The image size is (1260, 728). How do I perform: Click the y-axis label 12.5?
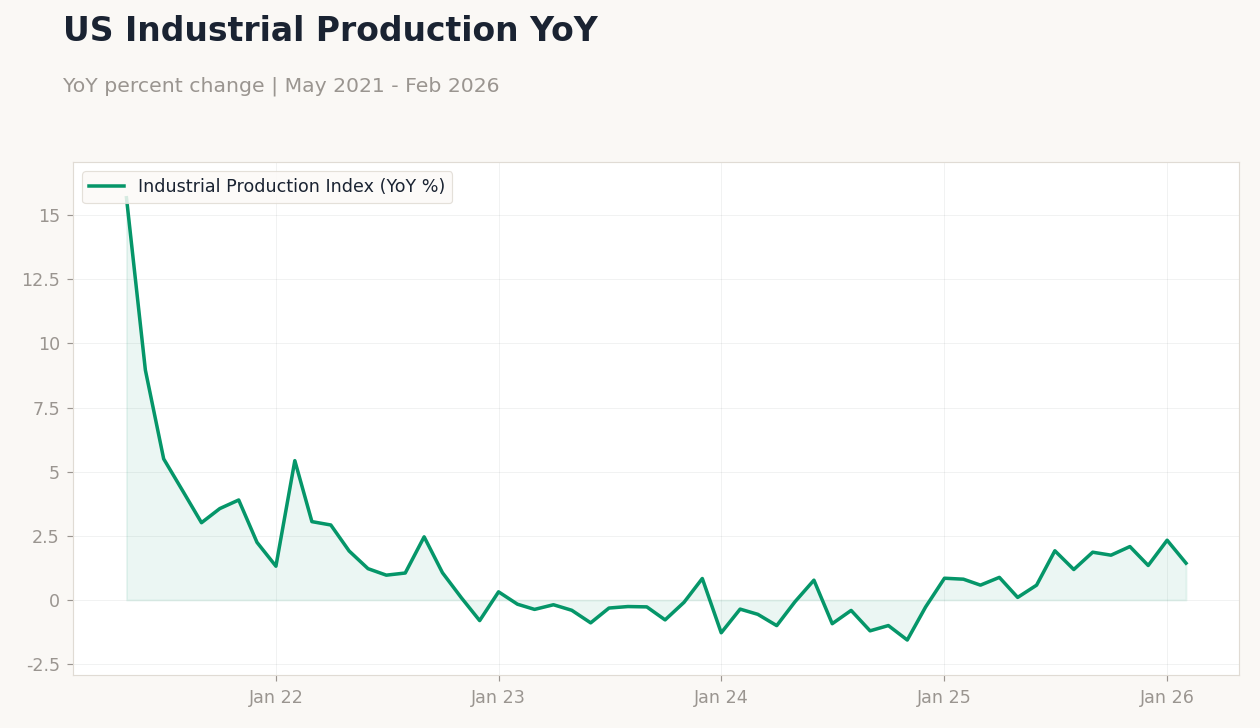point(41,280)
